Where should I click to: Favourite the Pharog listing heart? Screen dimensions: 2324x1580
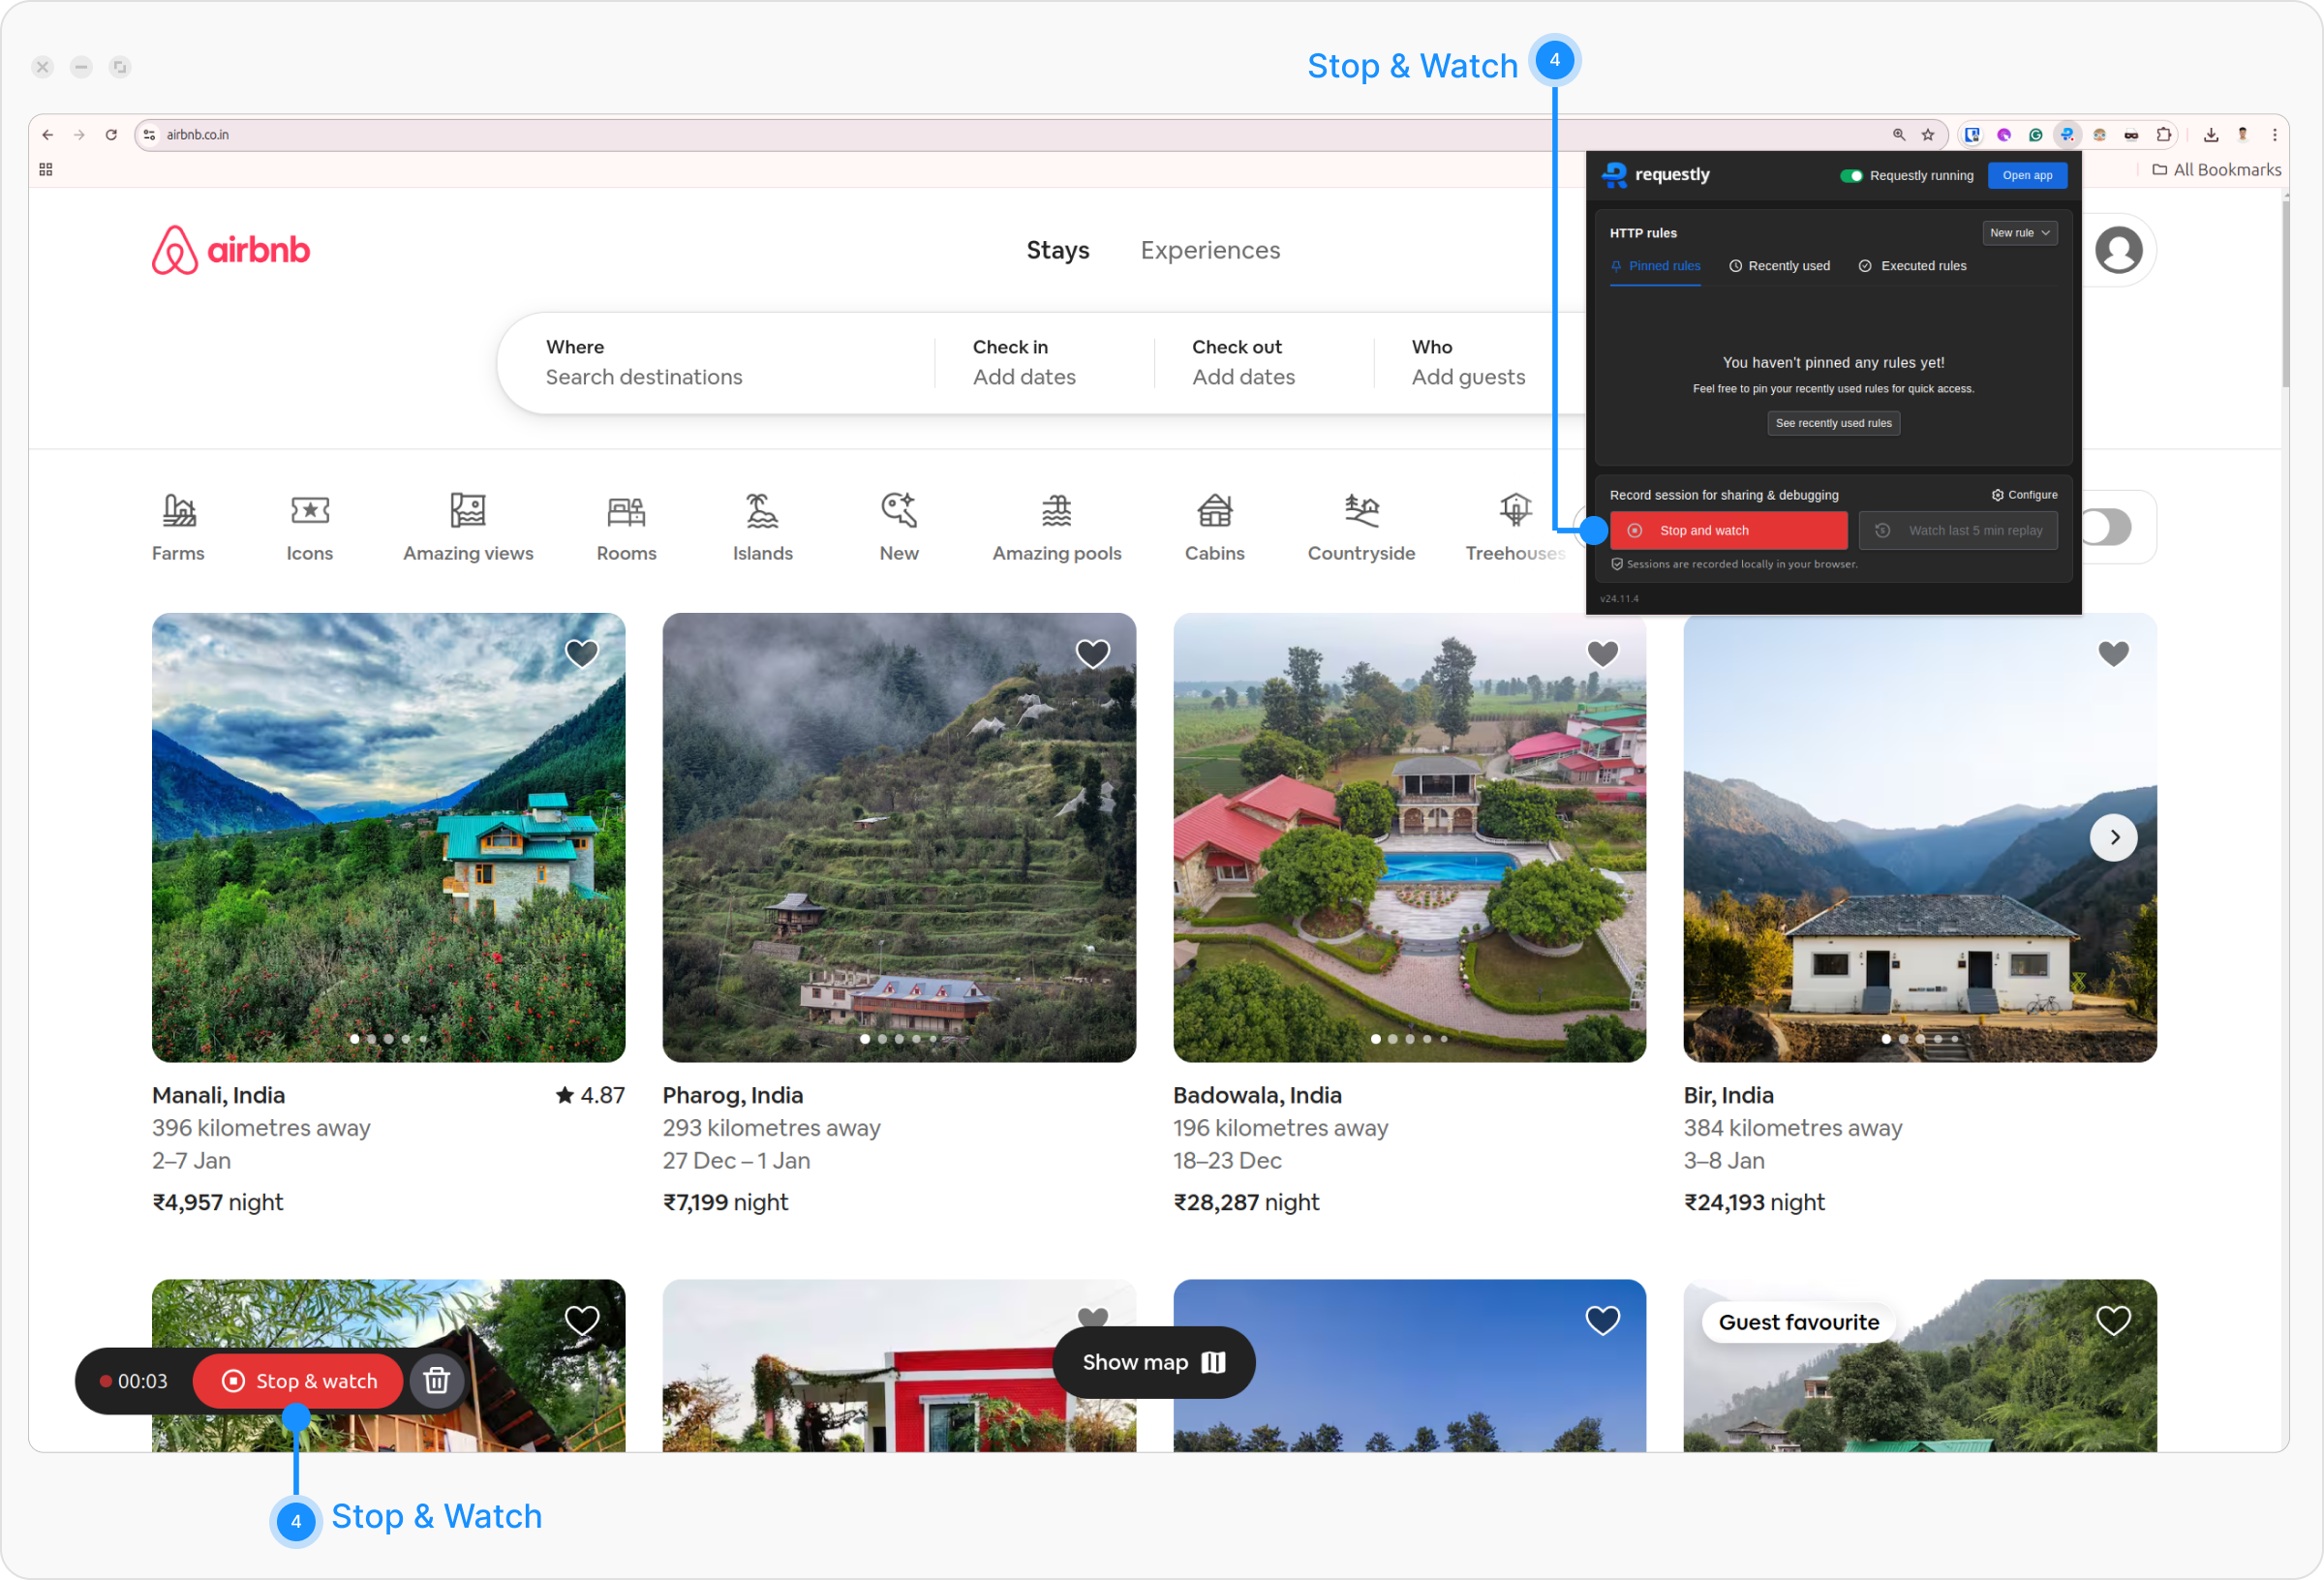point(1092,653)
